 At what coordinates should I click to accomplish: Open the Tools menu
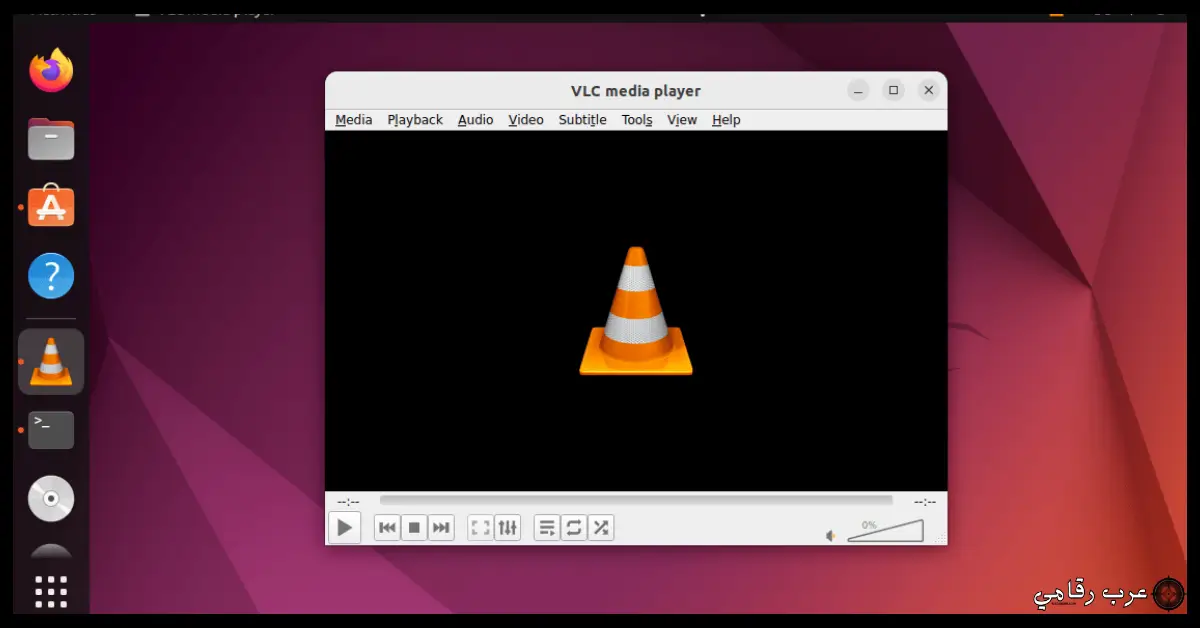point(637,120)
